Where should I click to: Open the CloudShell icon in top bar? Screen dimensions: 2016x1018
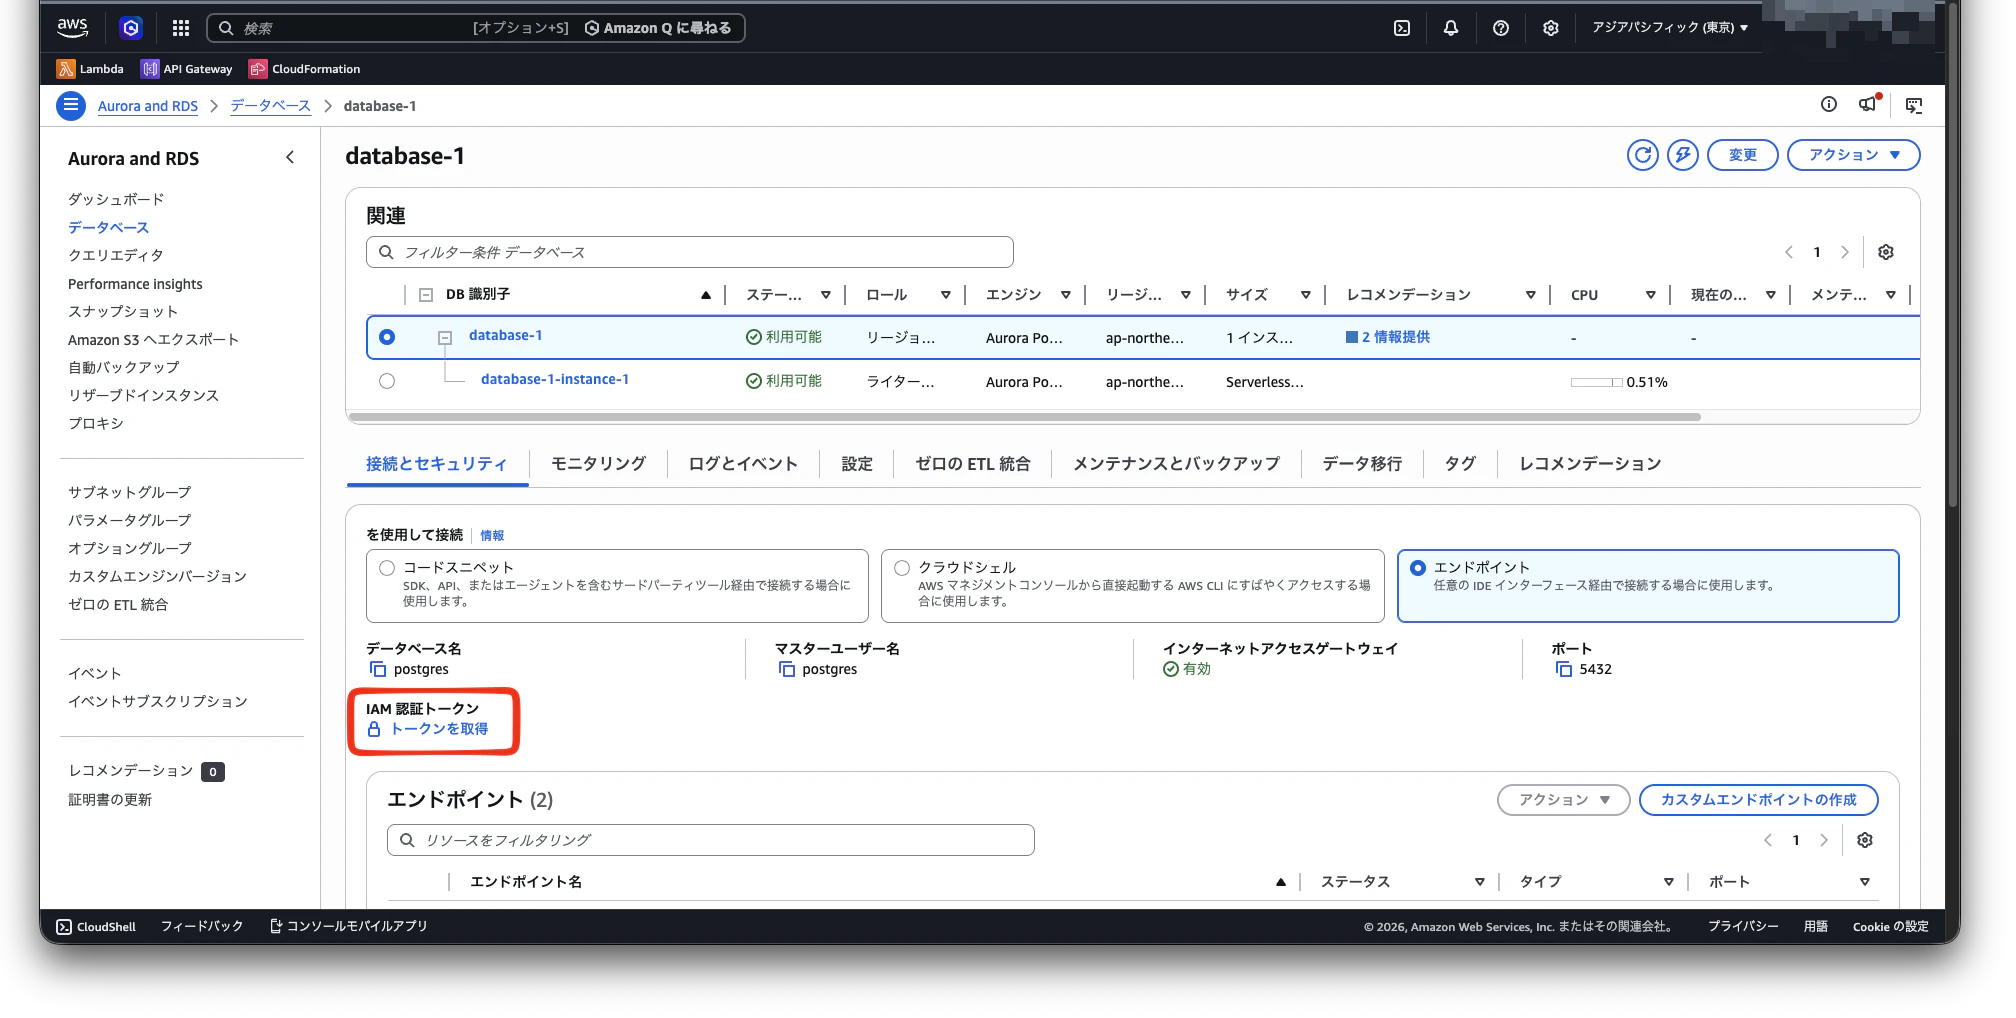point(1402,28)
